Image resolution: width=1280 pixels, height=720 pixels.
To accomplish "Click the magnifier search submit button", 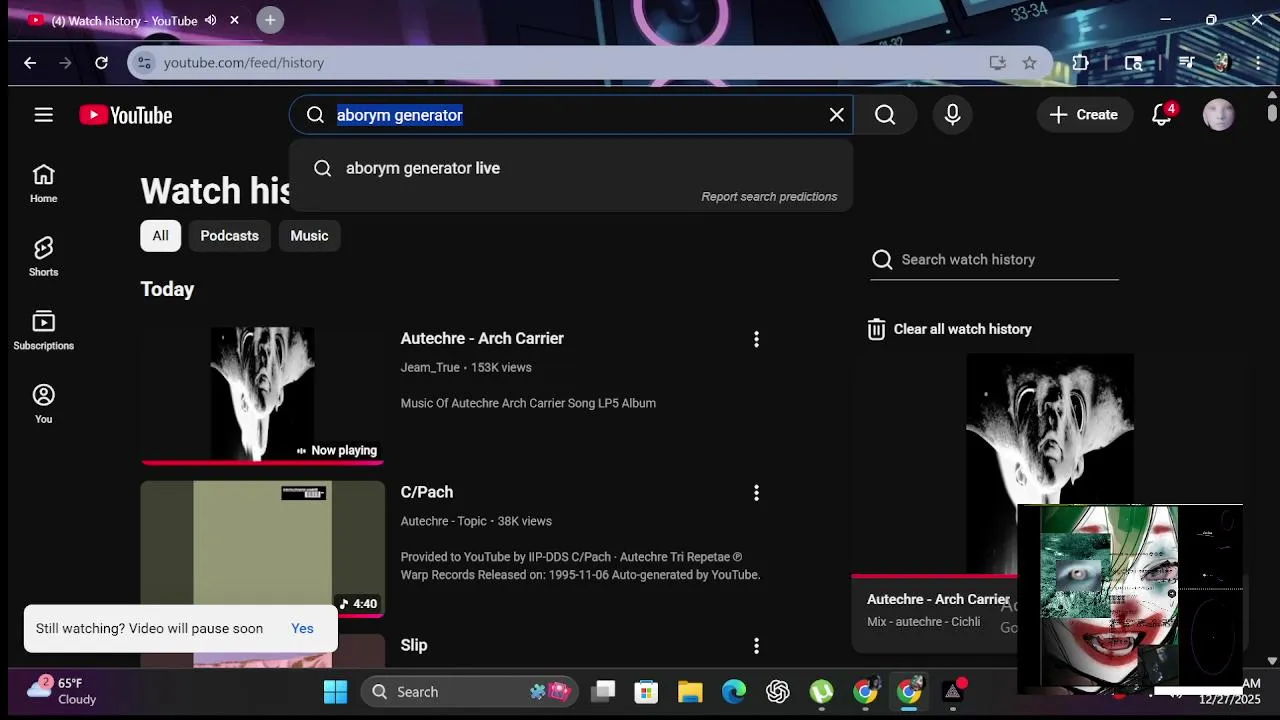I will [x=885, y=115].
